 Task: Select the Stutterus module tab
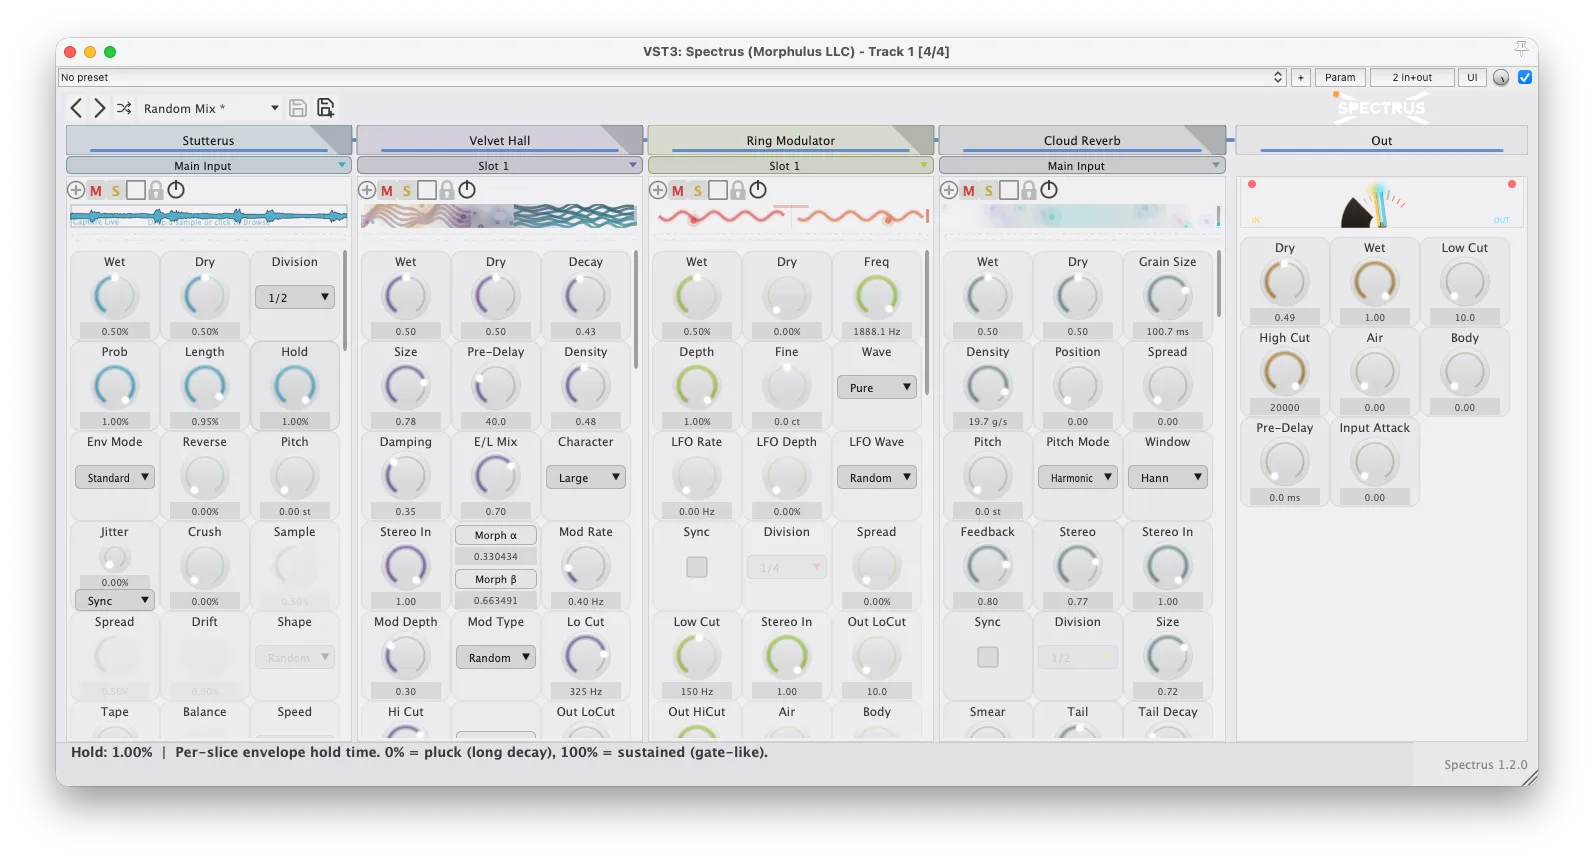point(208,140)
